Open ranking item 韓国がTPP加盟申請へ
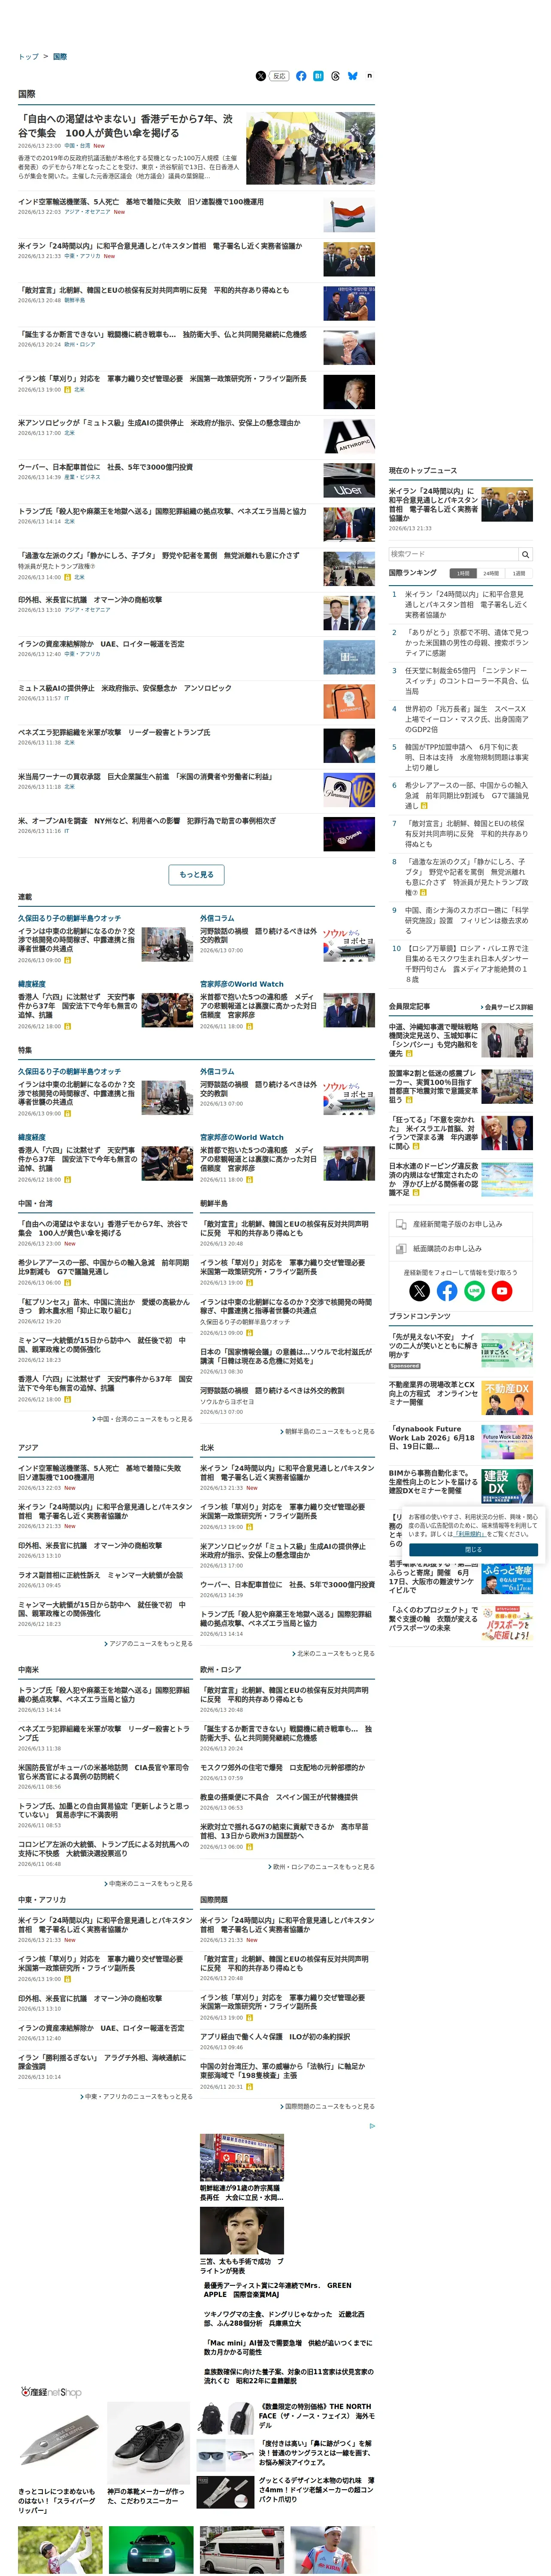 pos(466,757)
